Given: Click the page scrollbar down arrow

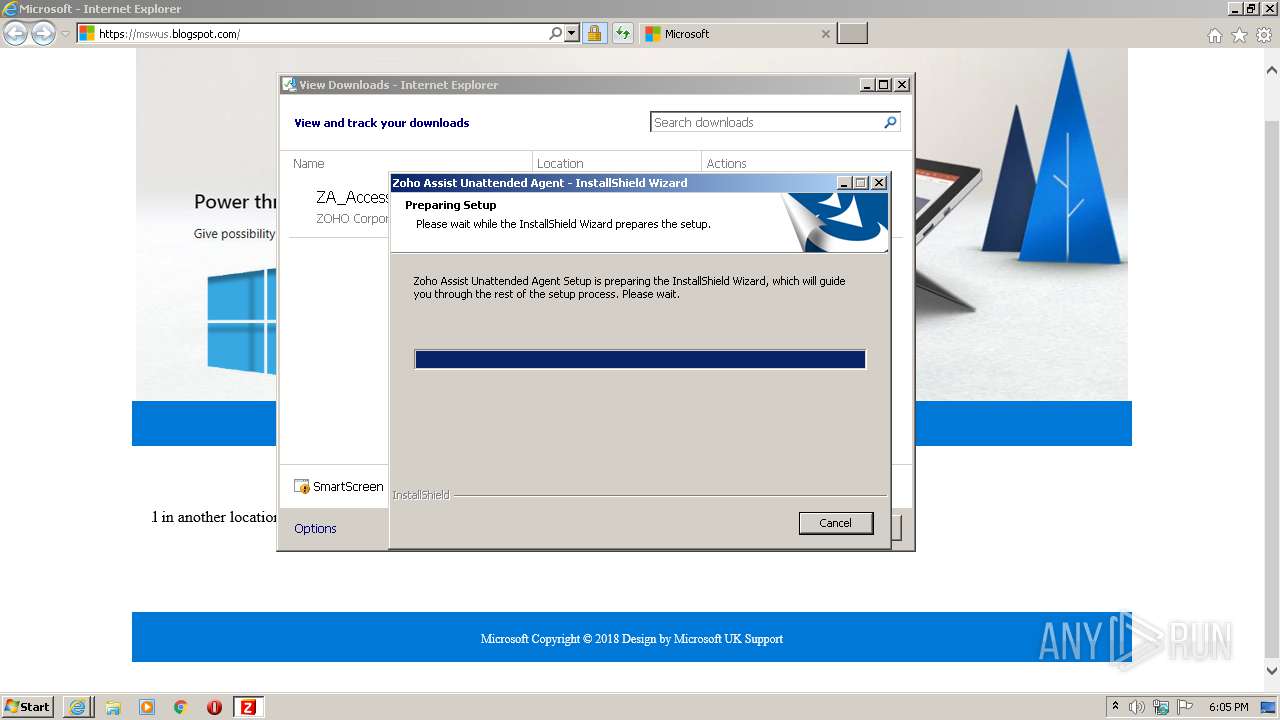Looking at the screenshot, I should tap(1272, 671).
